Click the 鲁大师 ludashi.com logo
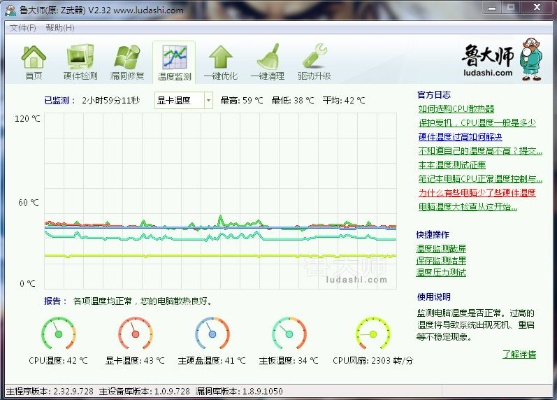 coord(502,60)
